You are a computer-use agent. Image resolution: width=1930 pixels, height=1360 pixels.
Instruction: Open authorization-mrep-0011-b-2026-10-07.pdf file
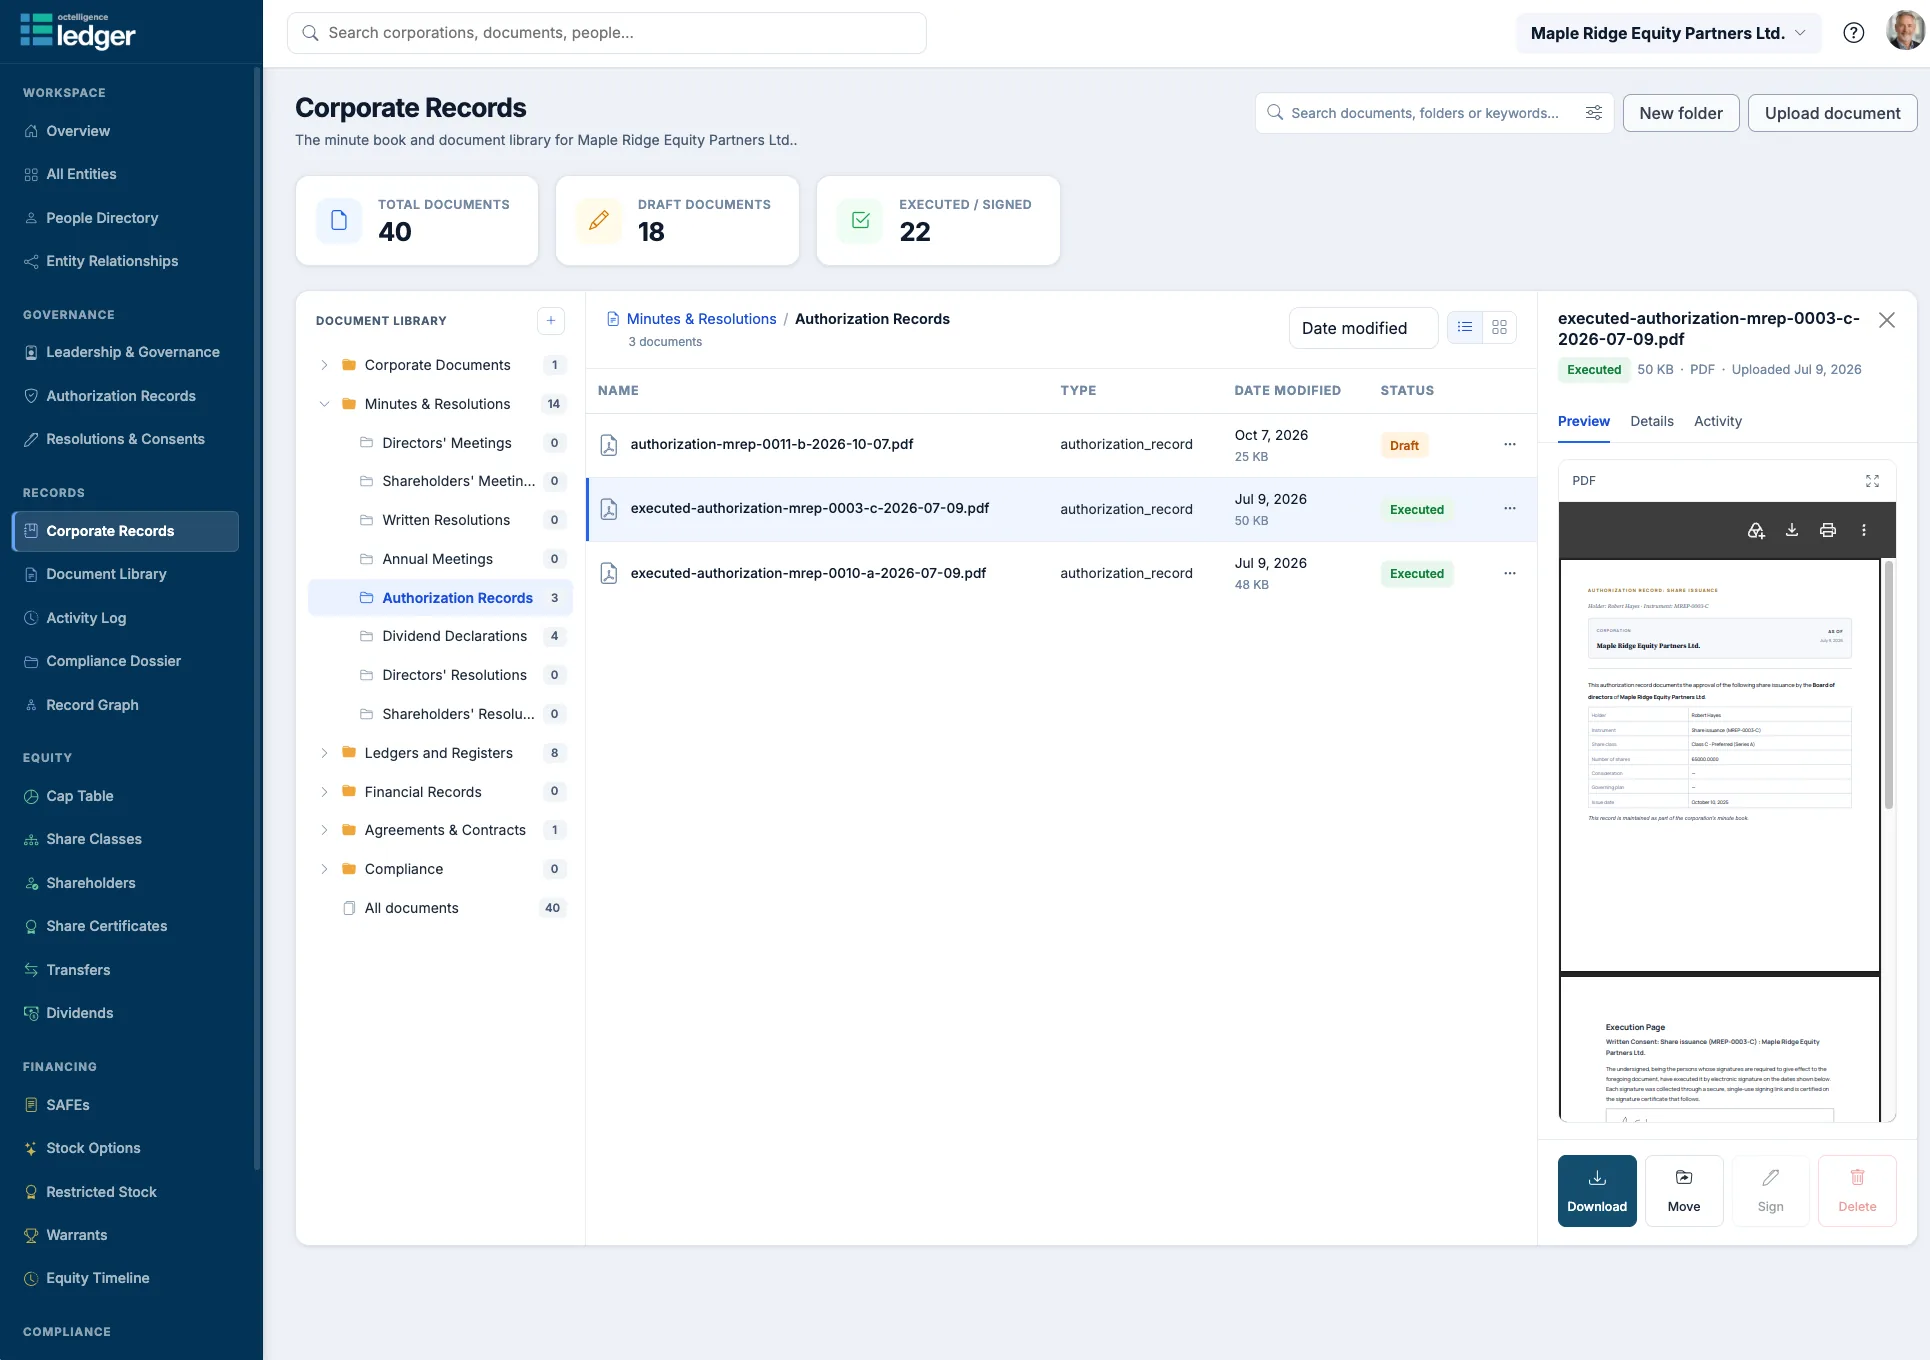pos(771,444)
